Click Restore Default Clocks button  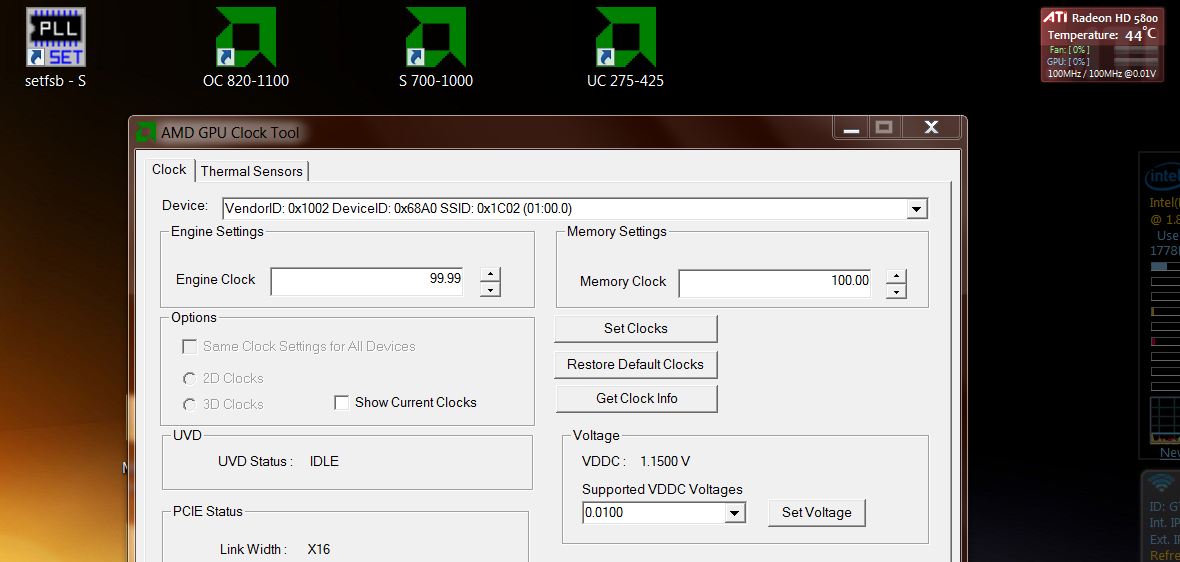pos(636,365)
